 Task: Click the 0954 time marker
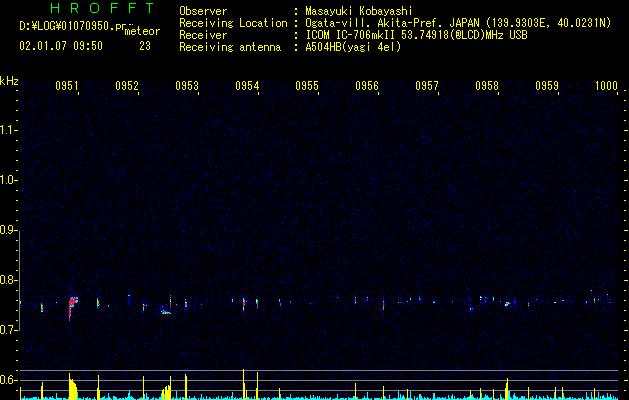pos(247,86)
